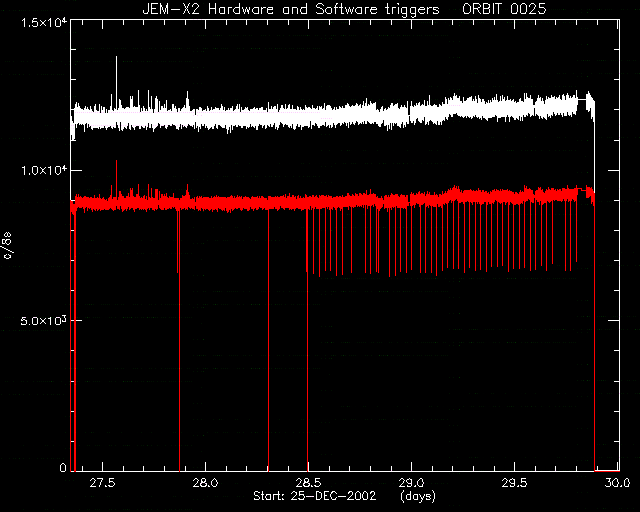Click the x-axis tick label 30.0
The height and width of the screenshot is (512, 640).
617,483
